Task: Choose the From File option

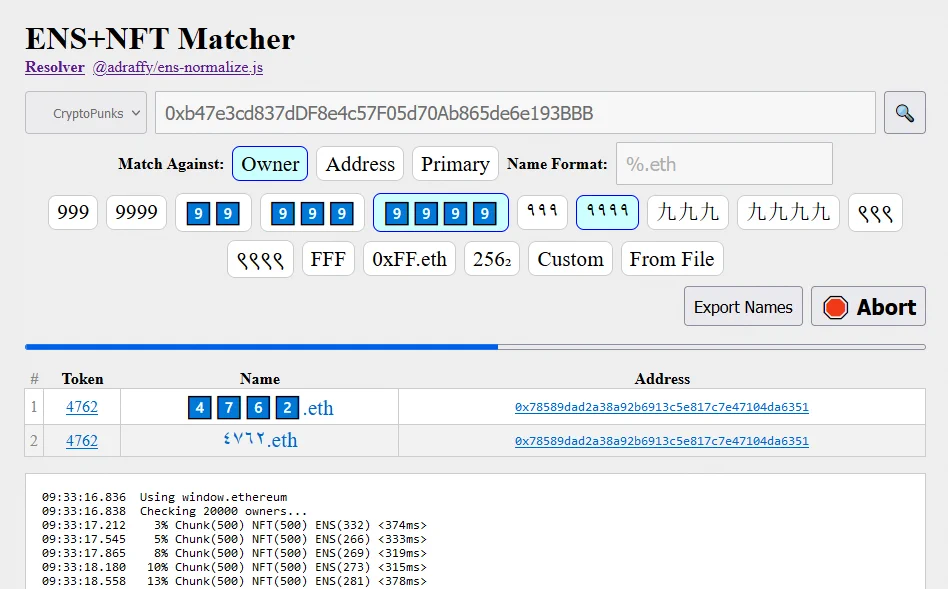Action: tap(672, 259)
